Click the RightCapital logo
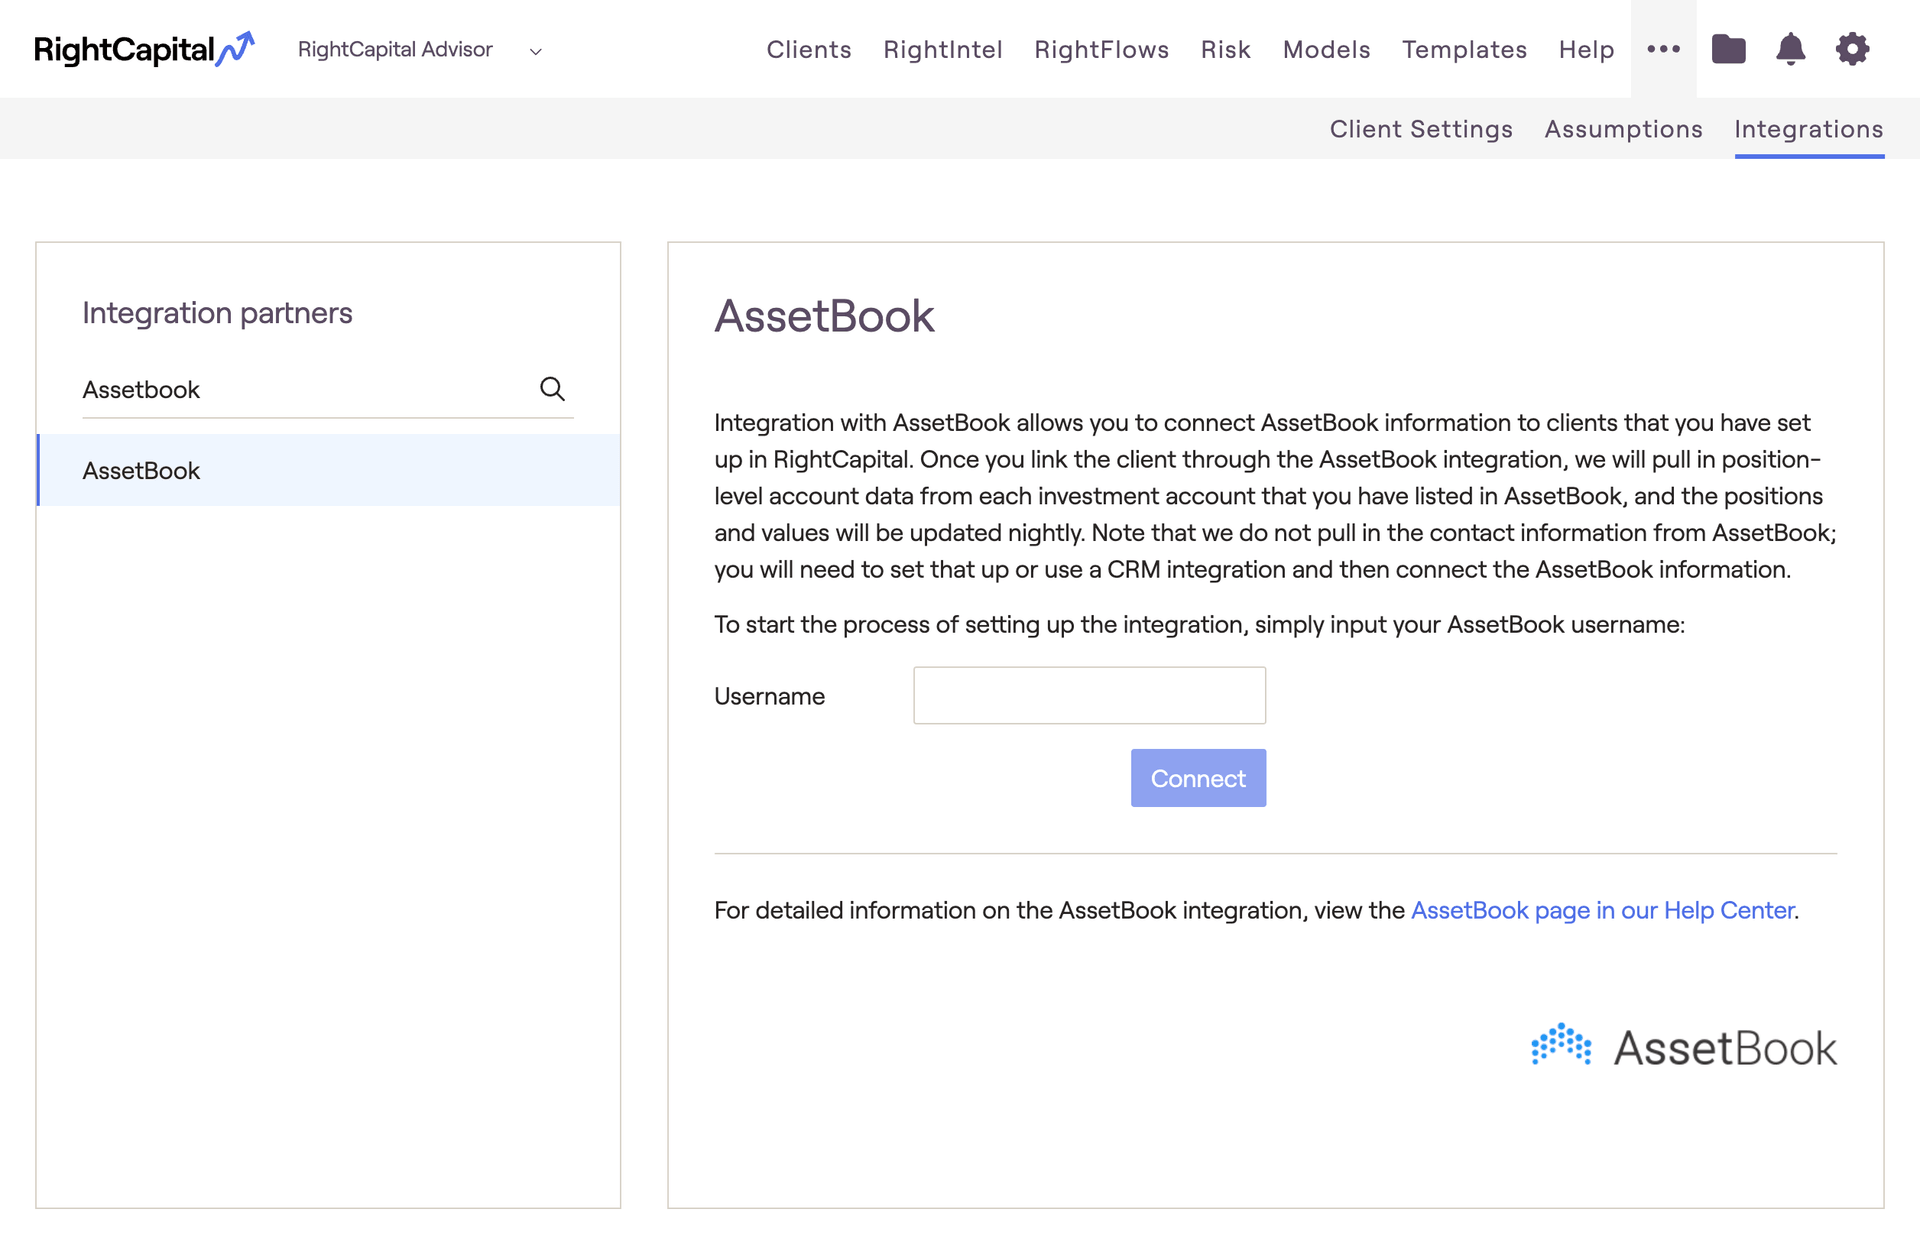The height and width of the screenshot is (1241, 1920). (x=145, y=49)
